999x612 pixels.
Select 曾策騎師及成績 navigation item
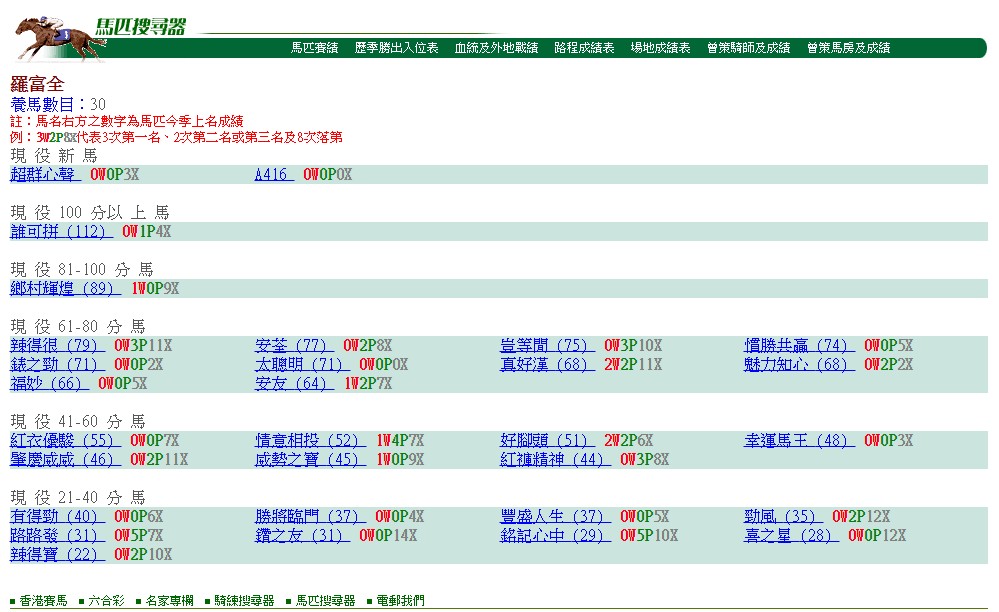749,48
